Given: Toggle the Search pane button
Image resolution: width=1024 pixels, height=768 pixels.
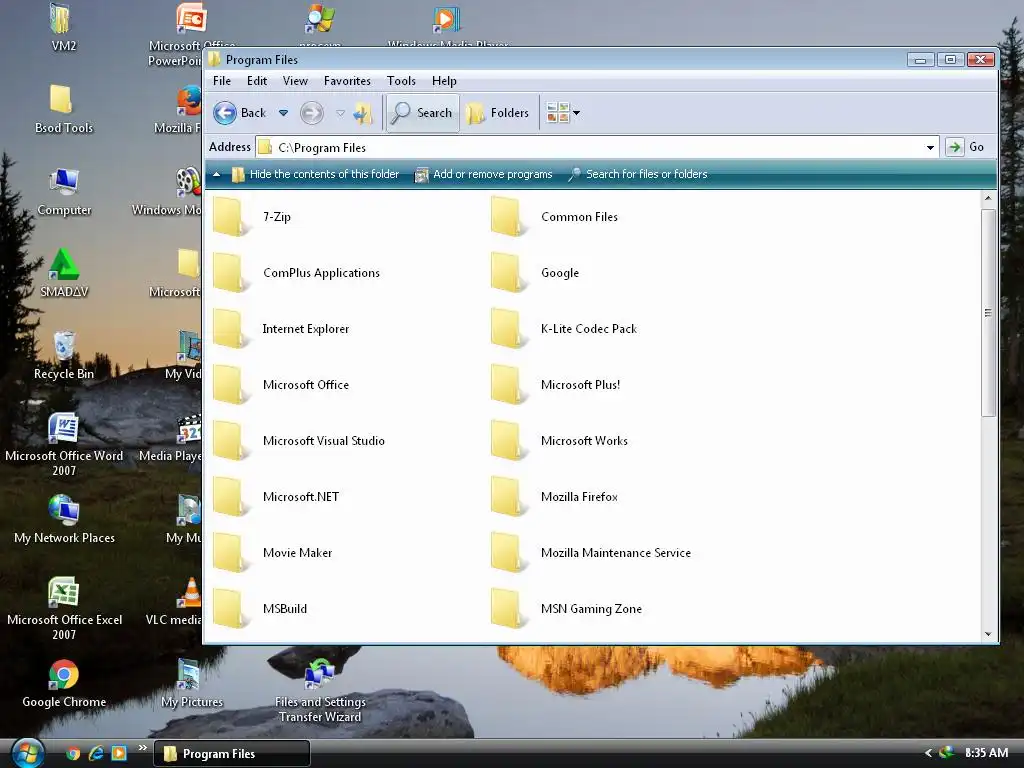Looking at the screenshot, I should click(423, 113).
